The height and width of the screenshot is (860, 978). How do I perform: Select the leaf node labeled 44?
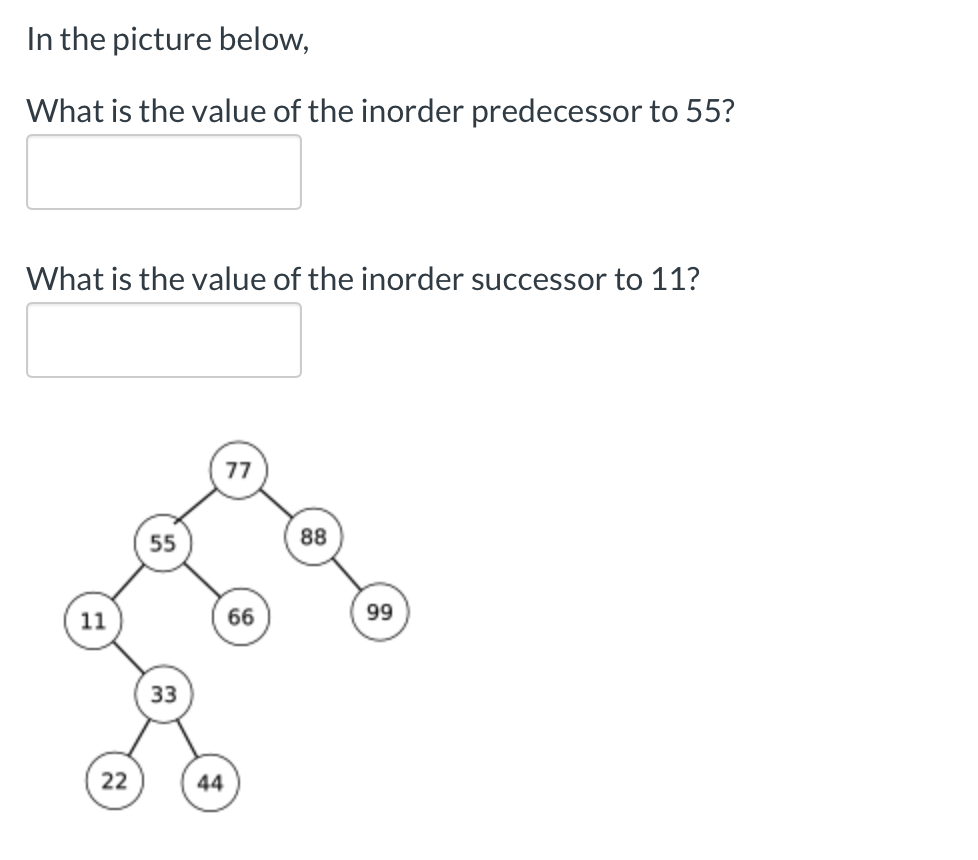tap(212, 783)
